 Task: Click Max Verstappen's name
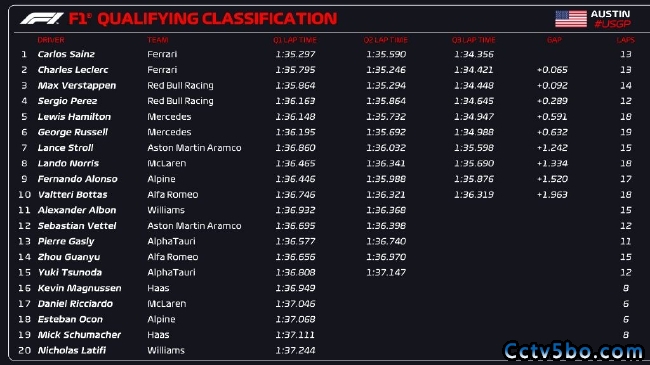pyautogui.click(x=77, y=85)
